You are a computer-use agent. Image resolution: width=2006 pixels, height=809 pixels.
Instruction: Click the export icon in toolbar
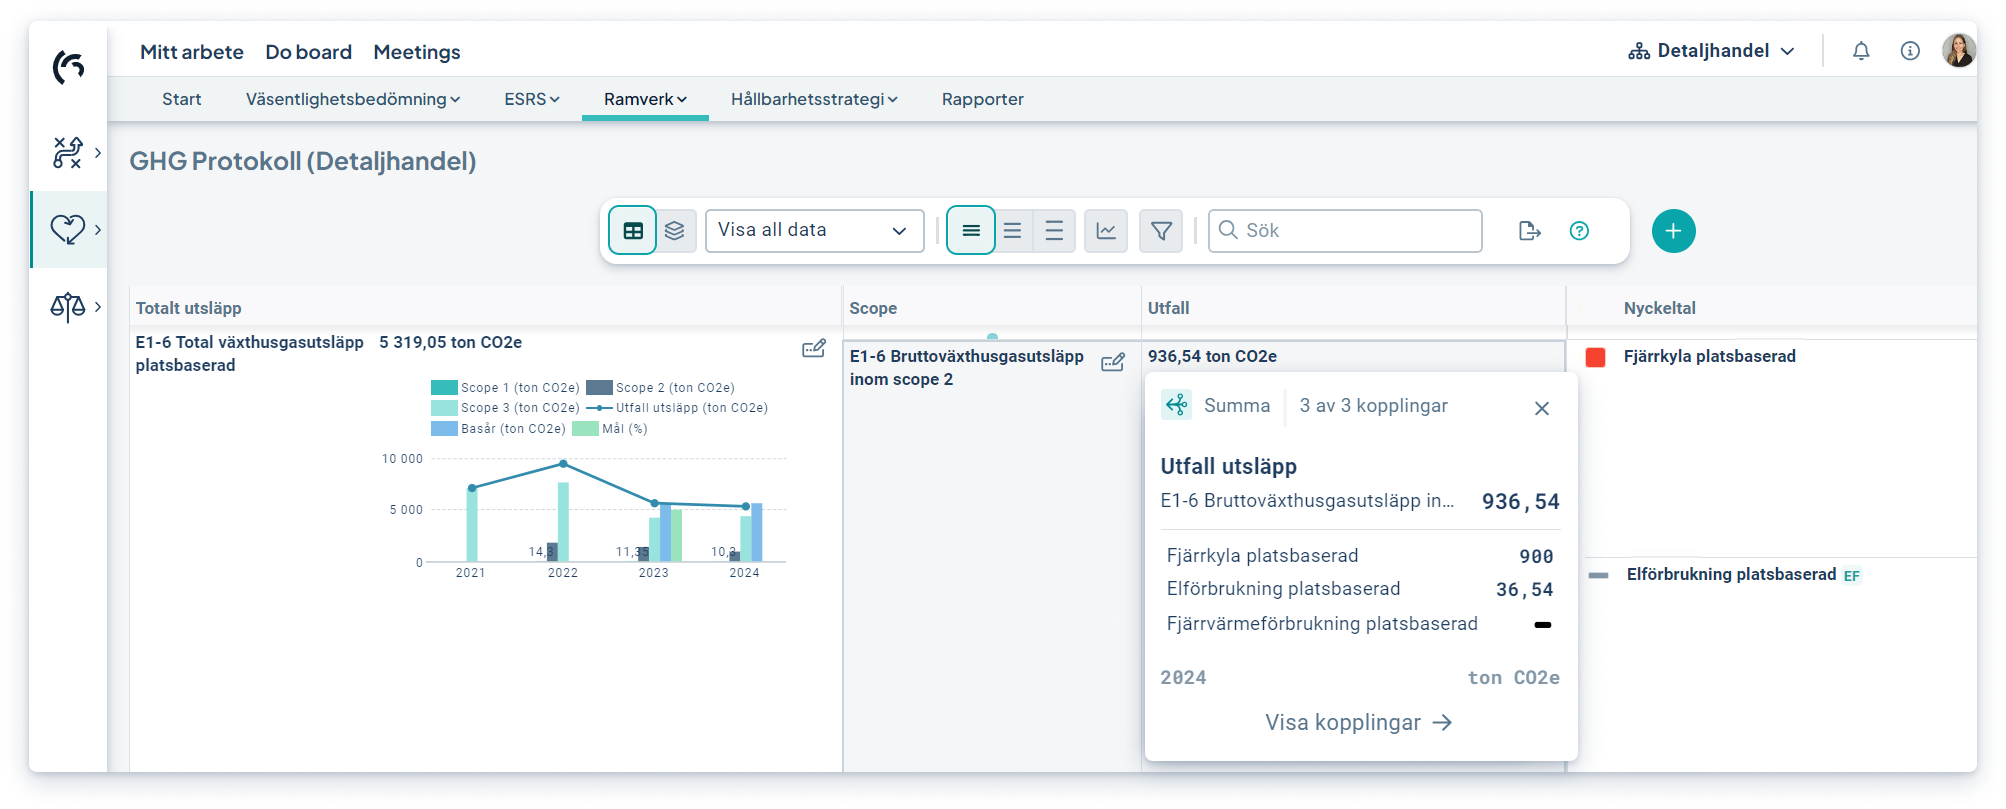[x=1529, y=231]
